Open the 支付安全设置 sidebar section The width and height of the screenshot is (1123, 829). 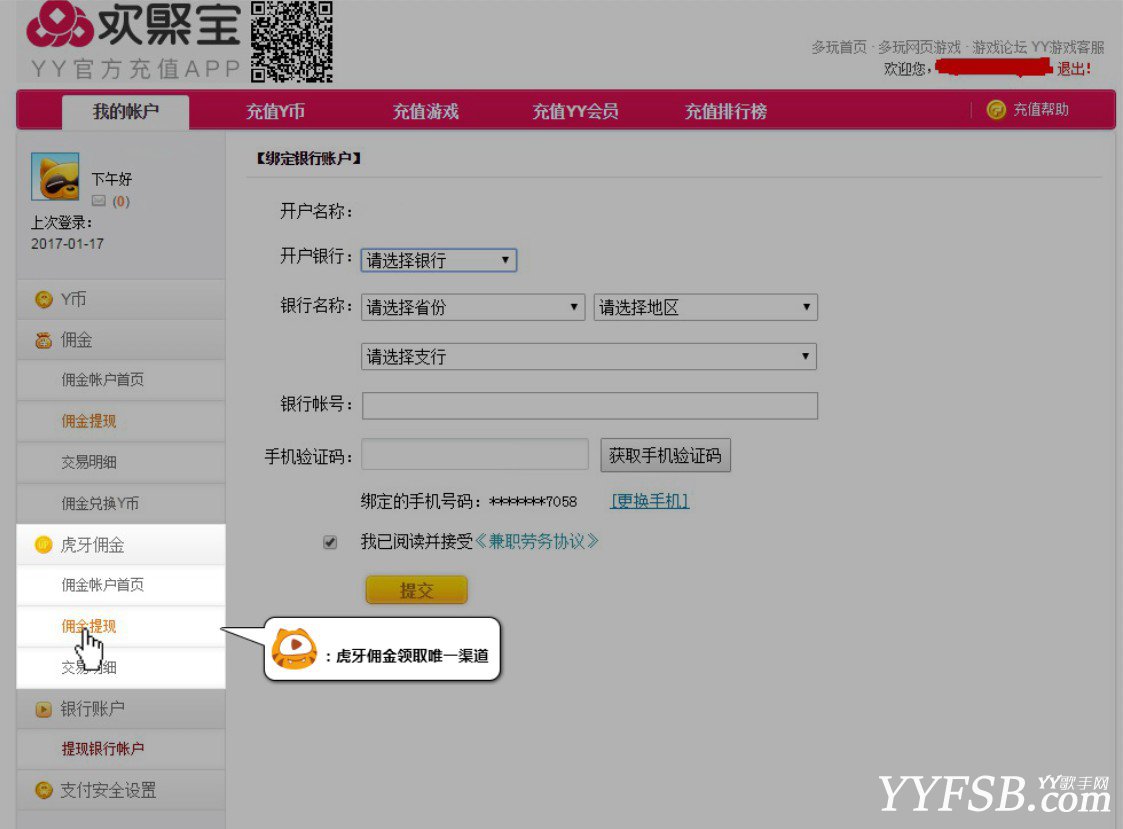pyautogui.click(x=120, y=790)
